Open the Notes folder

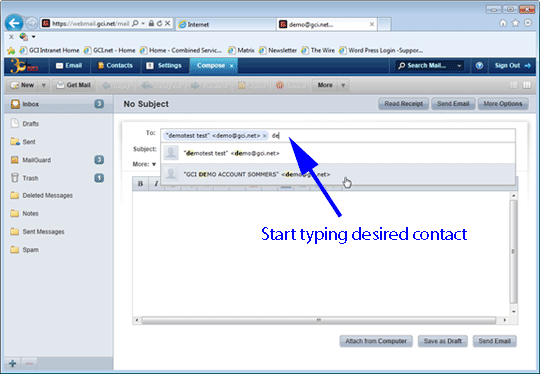(x=30, y=214)
